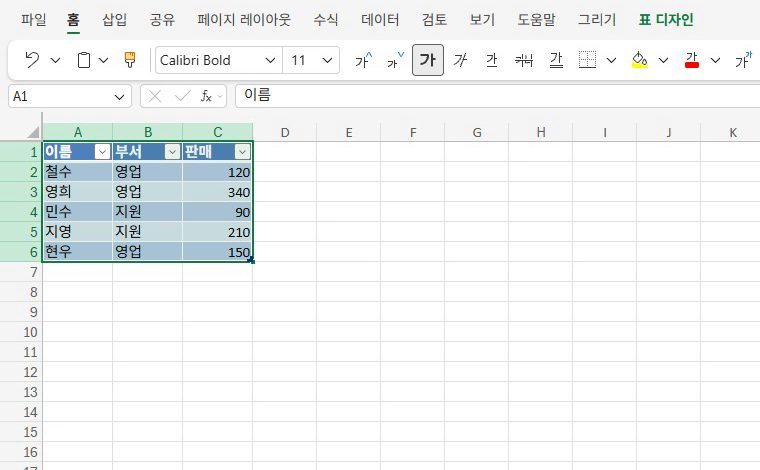Click the sales value 150

(218, 252)
